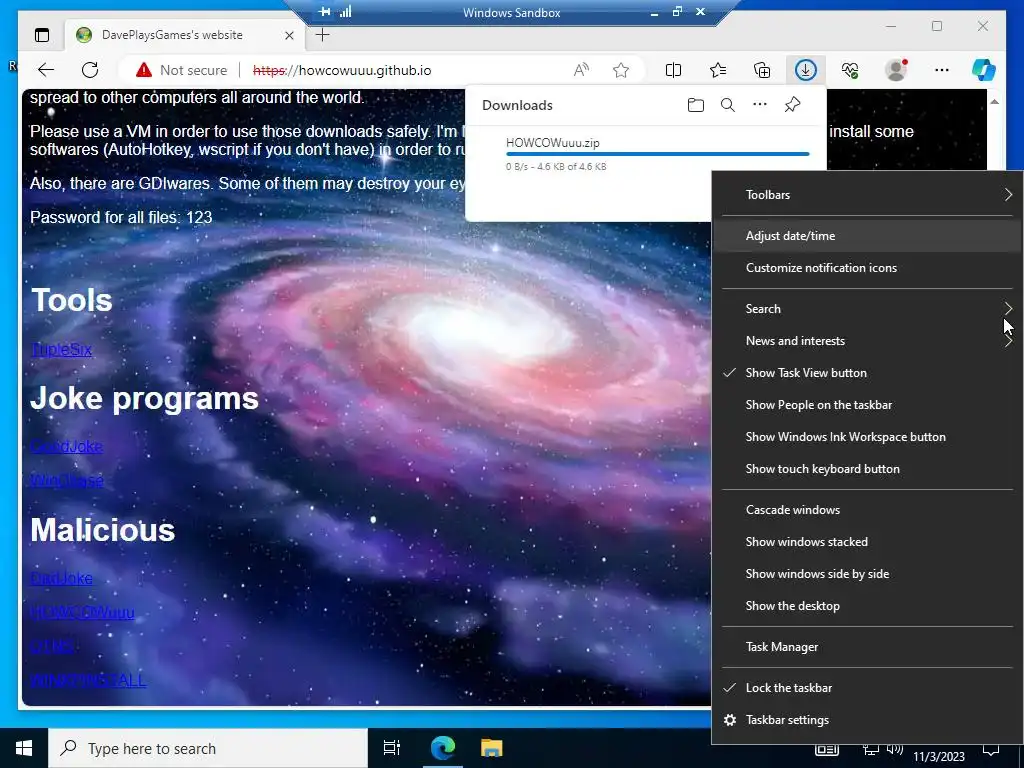Click the Task View taskbar icon

392,748
